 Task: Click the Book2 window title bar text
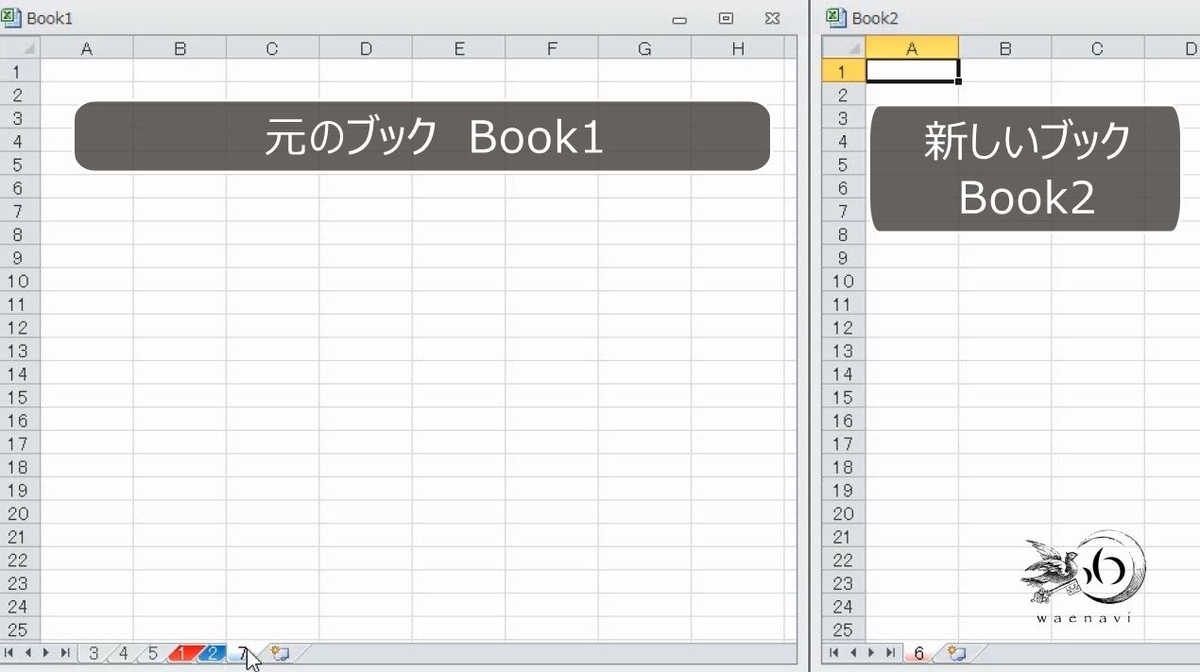click(875, 18)
